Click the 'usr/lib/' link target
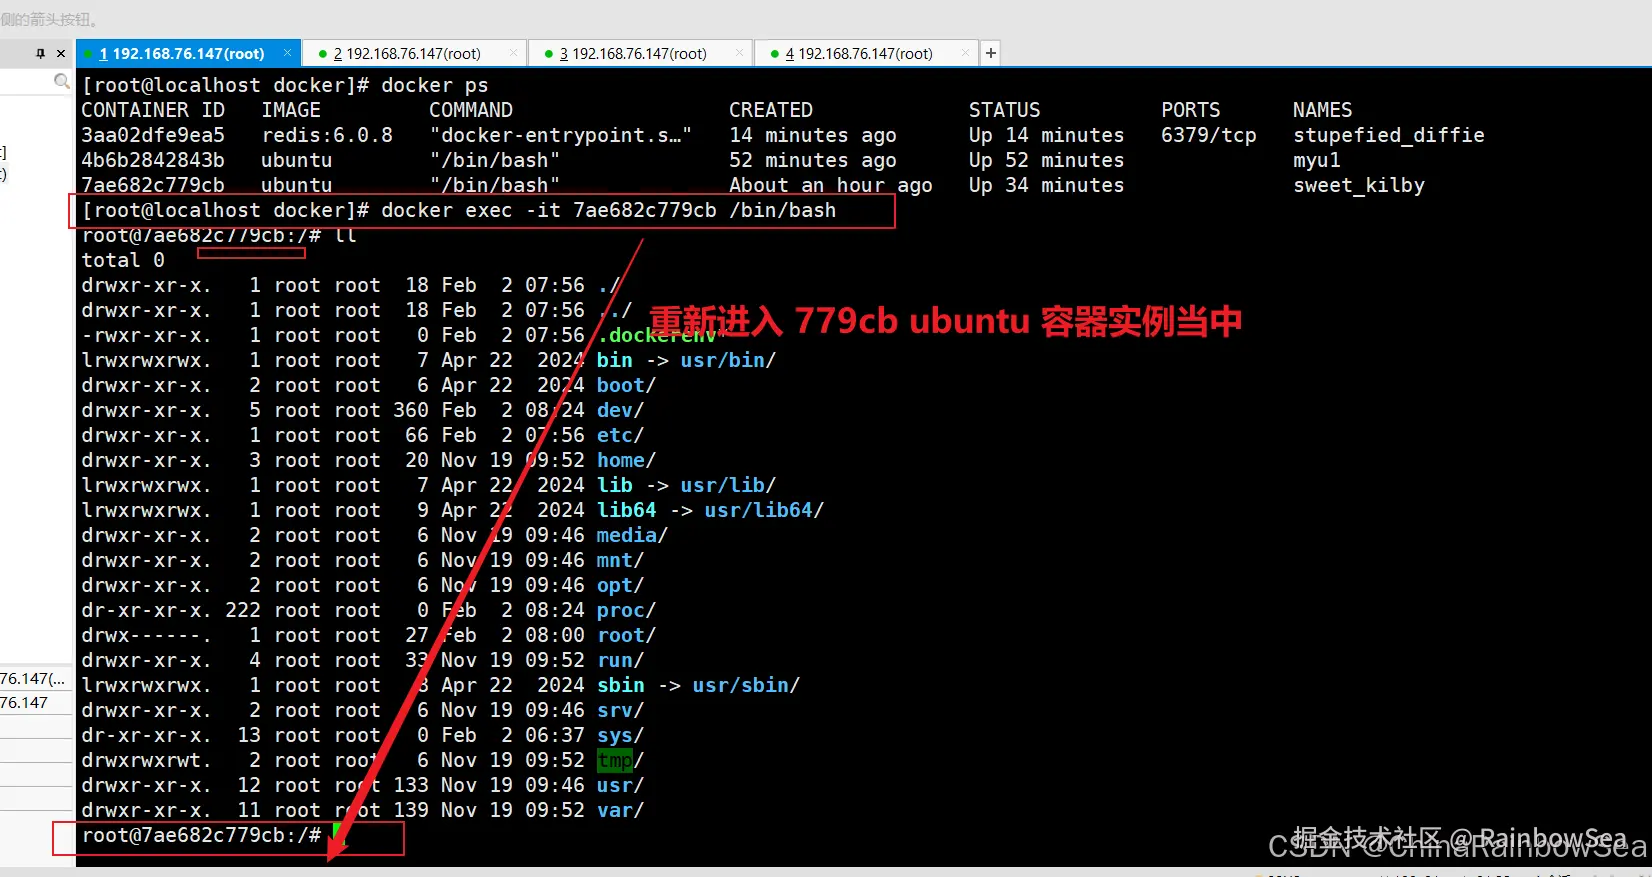 click(x=729, y=485)
